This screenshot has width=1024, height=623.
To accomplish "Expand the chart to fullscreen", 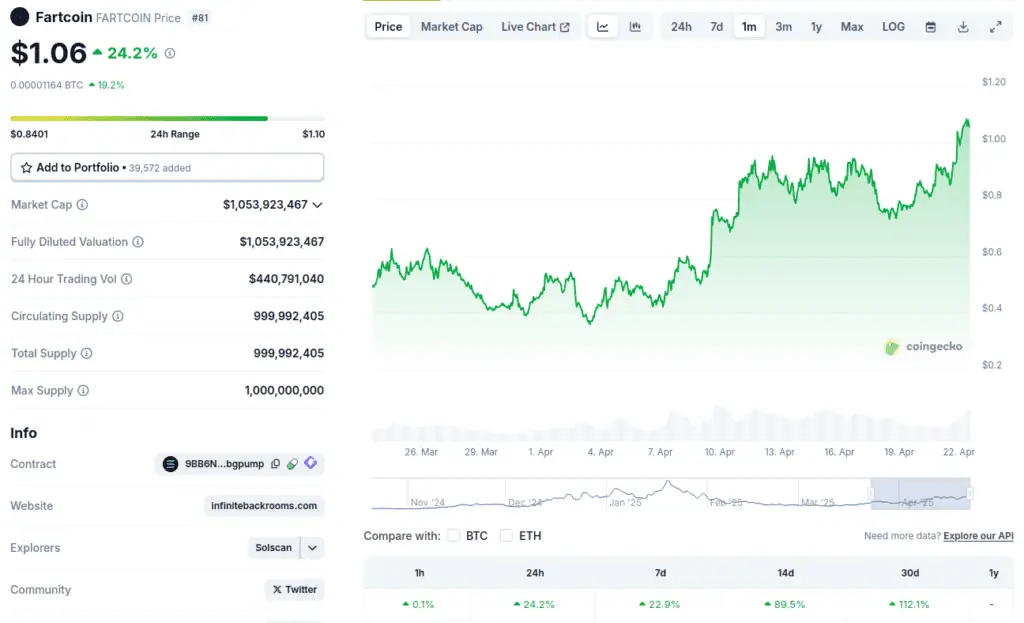I will (x=995, y=27).
